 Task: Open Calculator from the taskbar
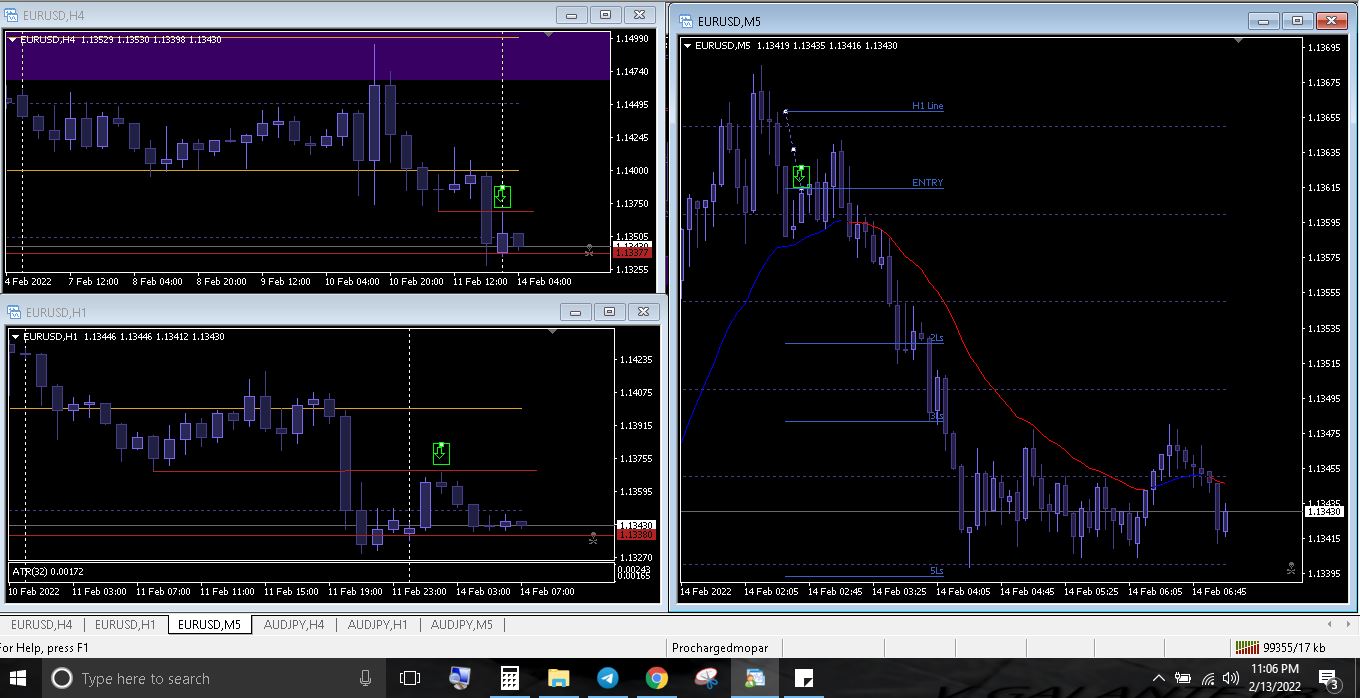click(510, 678)
